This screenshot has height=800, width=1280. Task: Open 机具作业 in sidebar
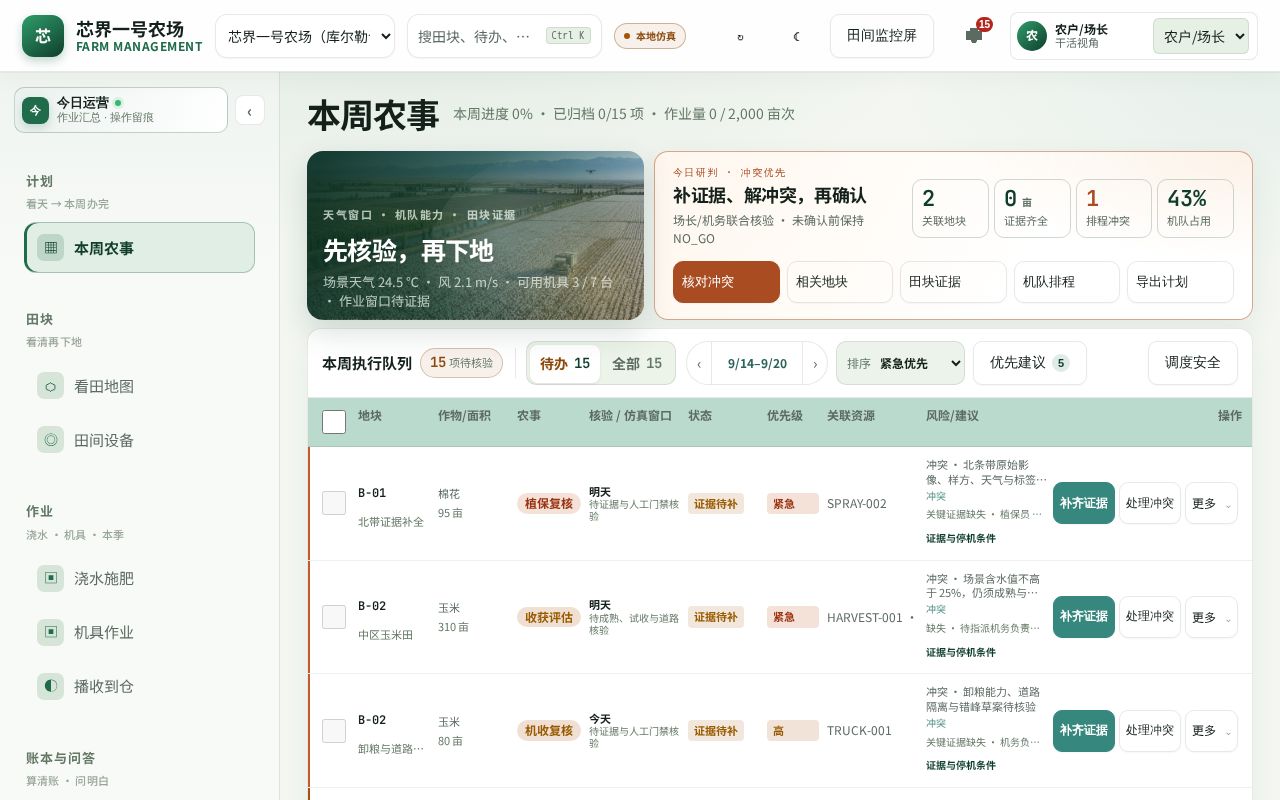pos(139,632)
